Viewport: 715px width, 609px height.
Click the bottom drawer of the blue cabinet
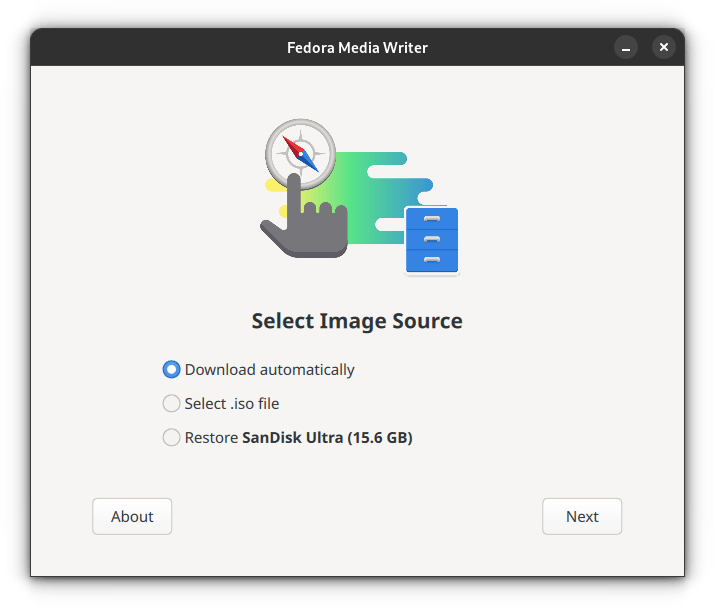[431, 260]
